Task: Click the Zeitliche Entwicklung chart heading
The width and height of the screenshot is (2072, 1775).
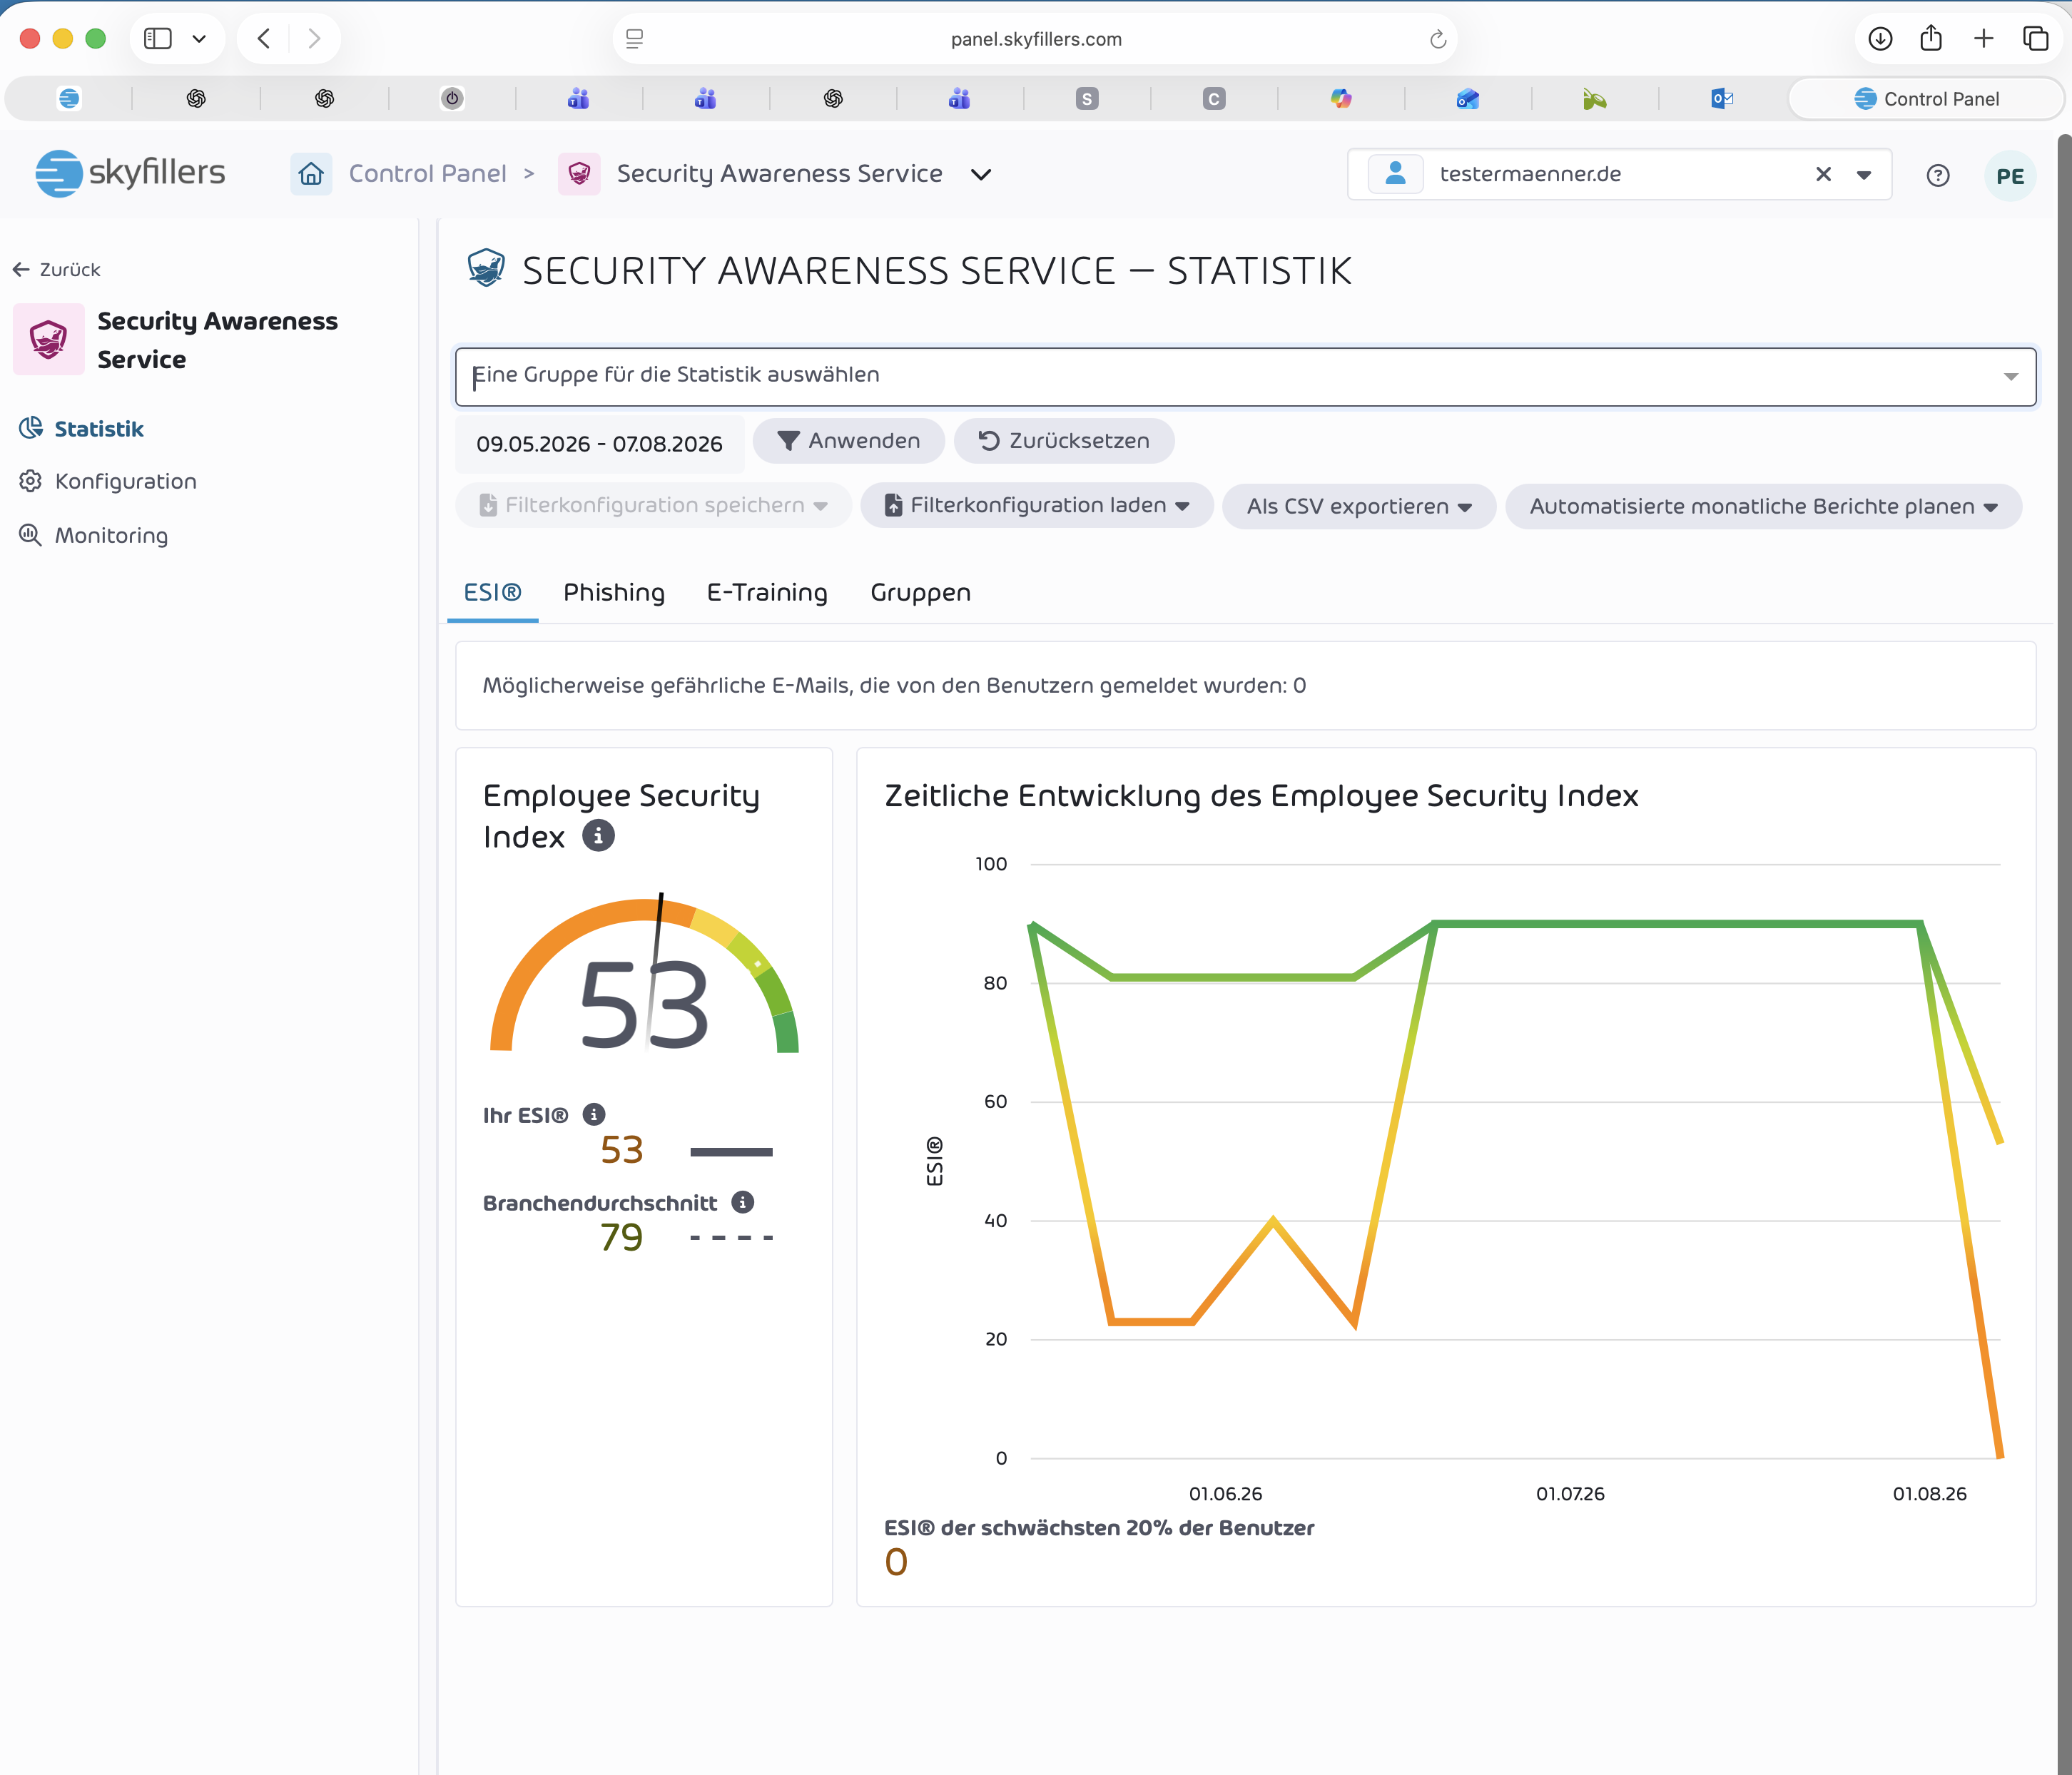Action: point(1261,796)
